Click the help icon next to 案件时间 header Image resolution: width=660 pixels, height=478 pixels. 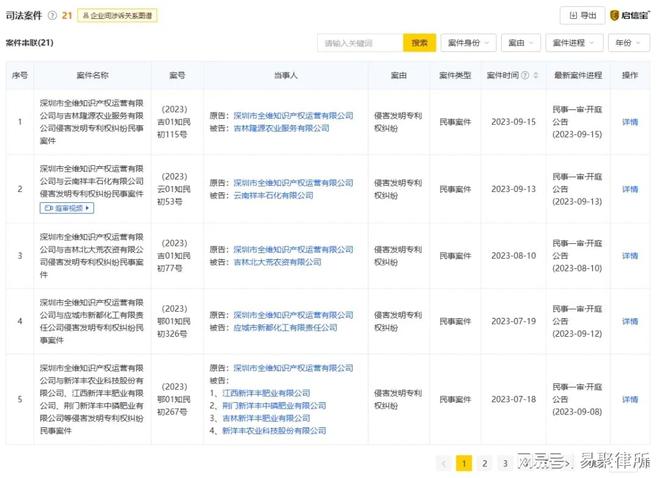click(525, 75)
